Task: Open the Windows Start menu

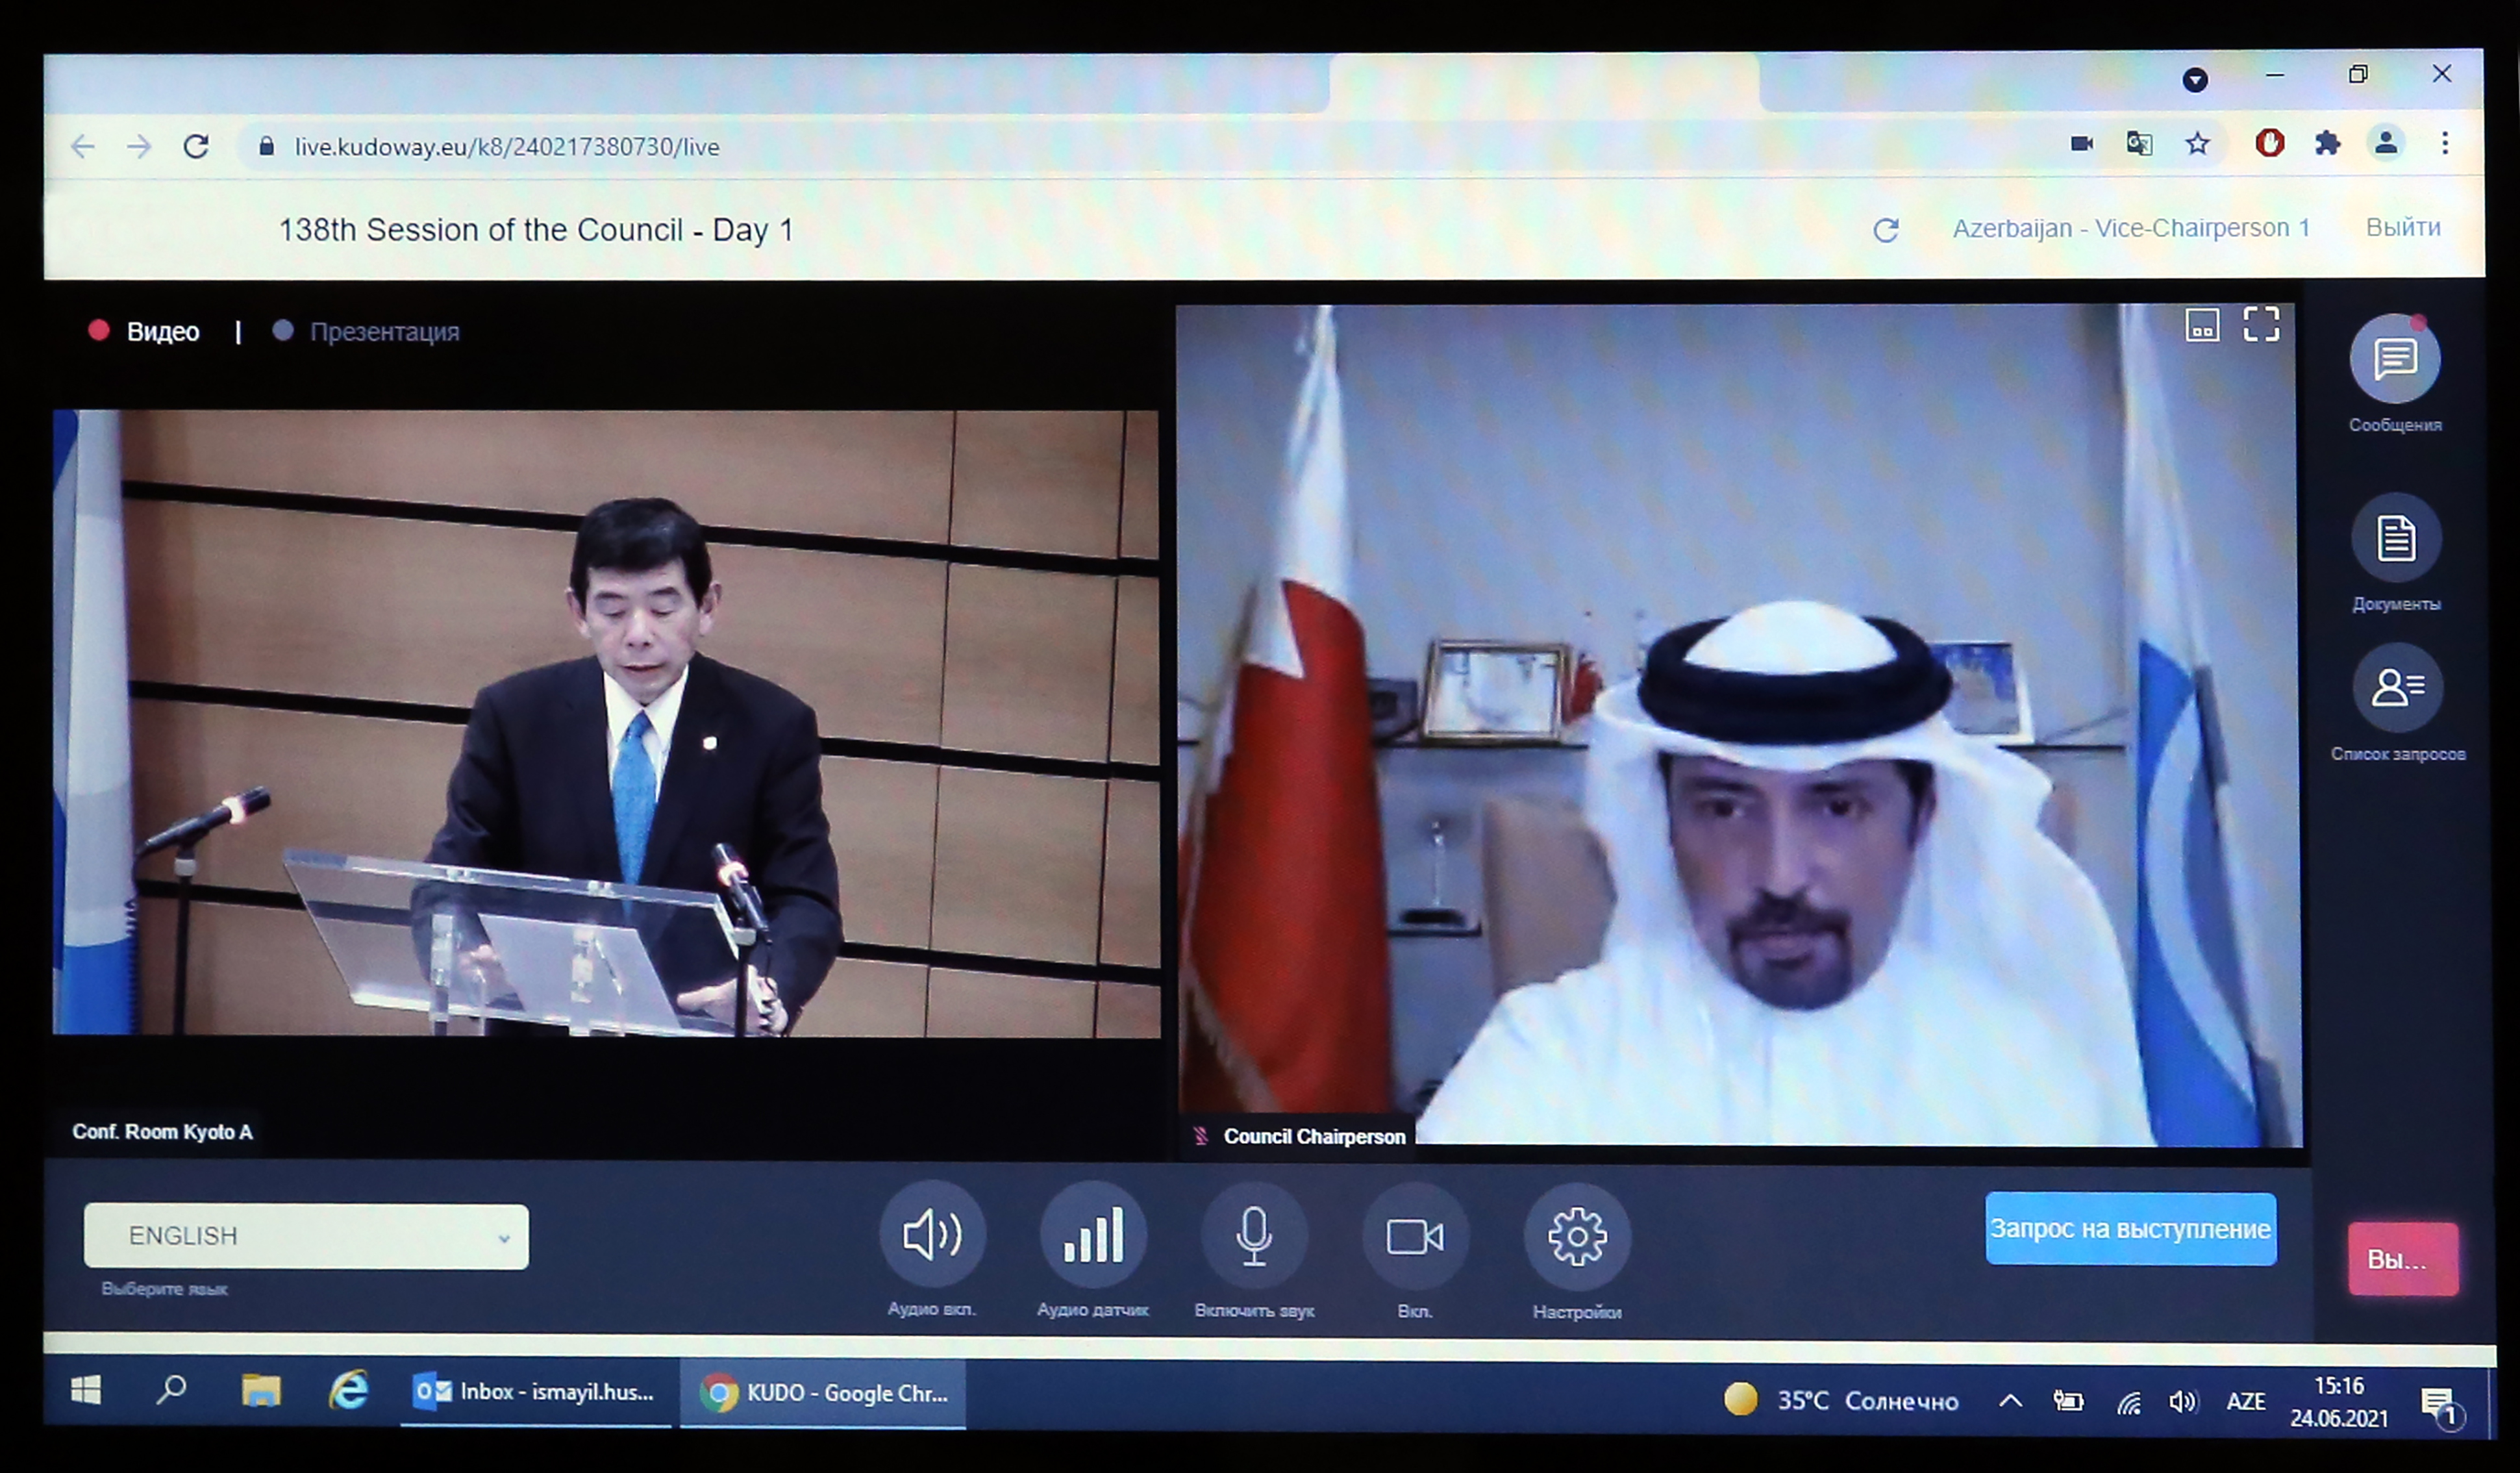Action: point(86,1391)
